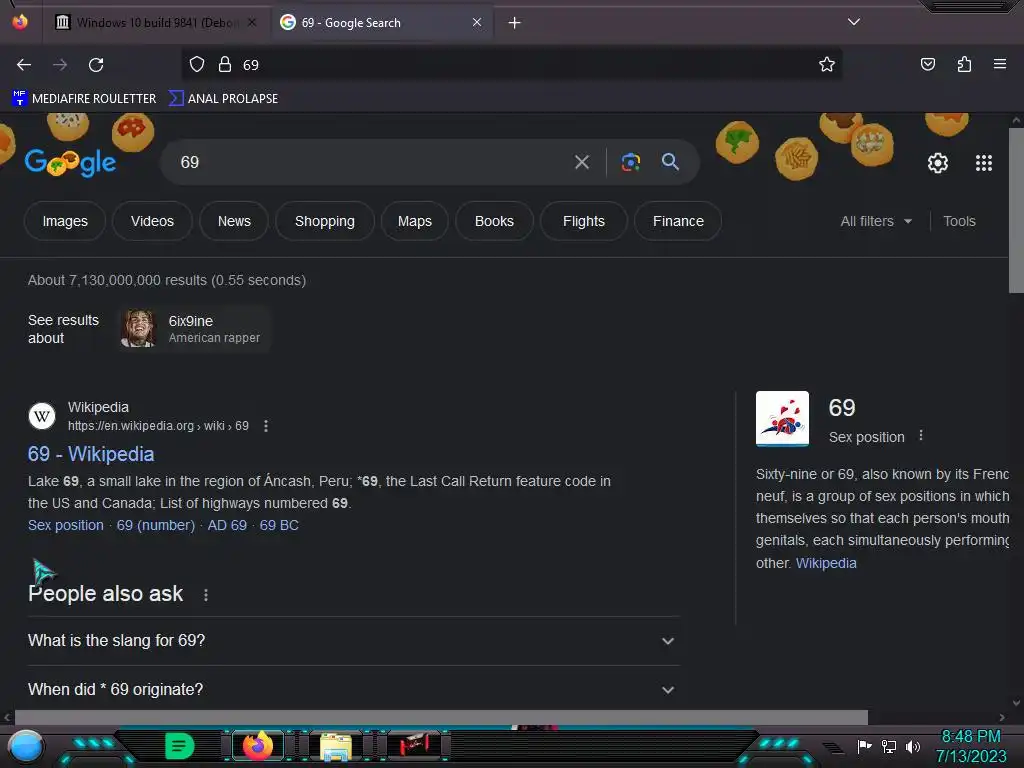The image size is (1024, 768).
Task: Close the Google Search tab
Action: [477, 23]
